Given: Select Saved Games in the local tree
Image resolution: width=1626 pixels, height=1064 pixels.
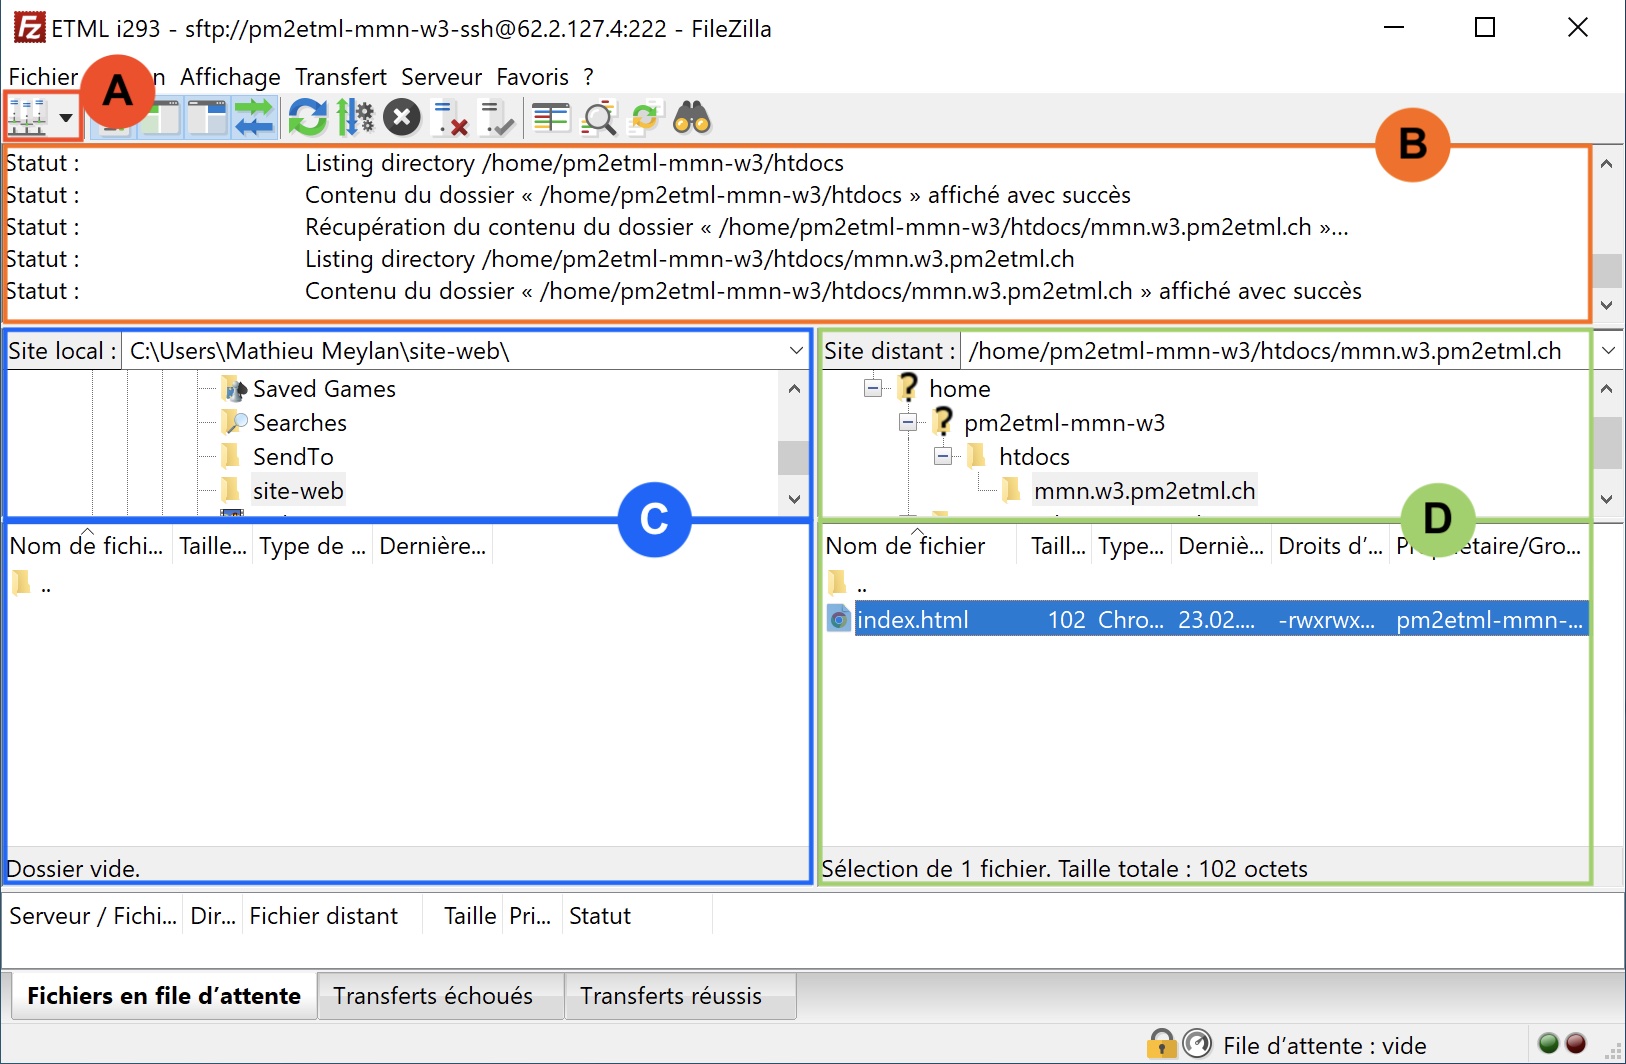Looking at the screenshot, I should coord(324,389).
